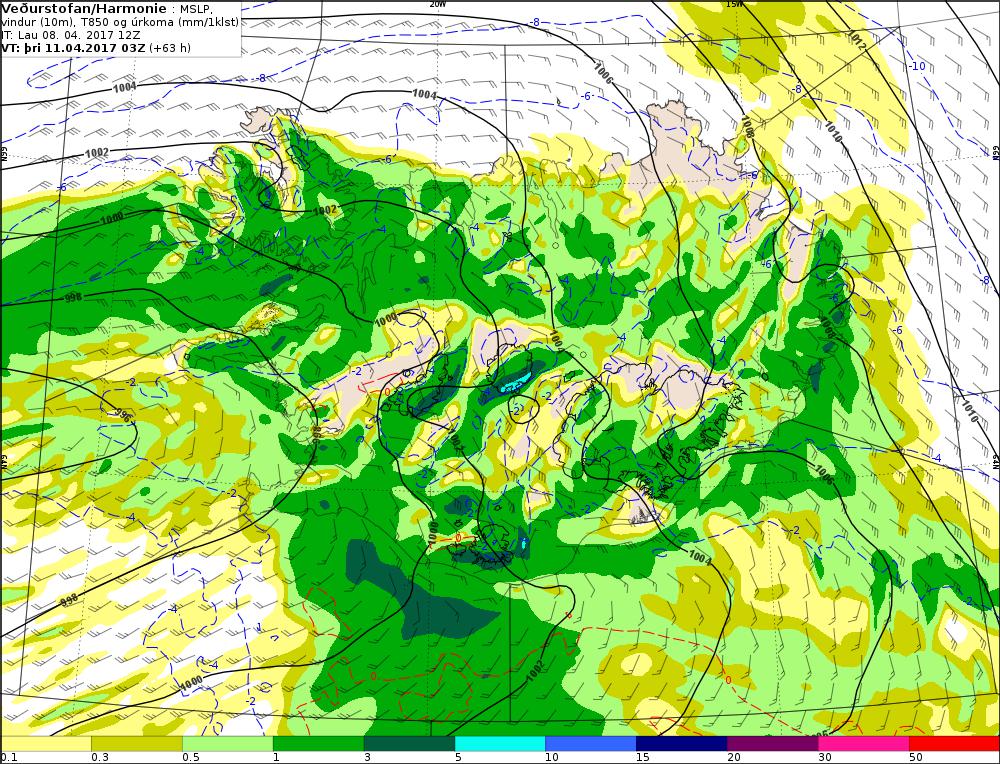Select the dark green 3–5 legend swatch

pos(409,744)
